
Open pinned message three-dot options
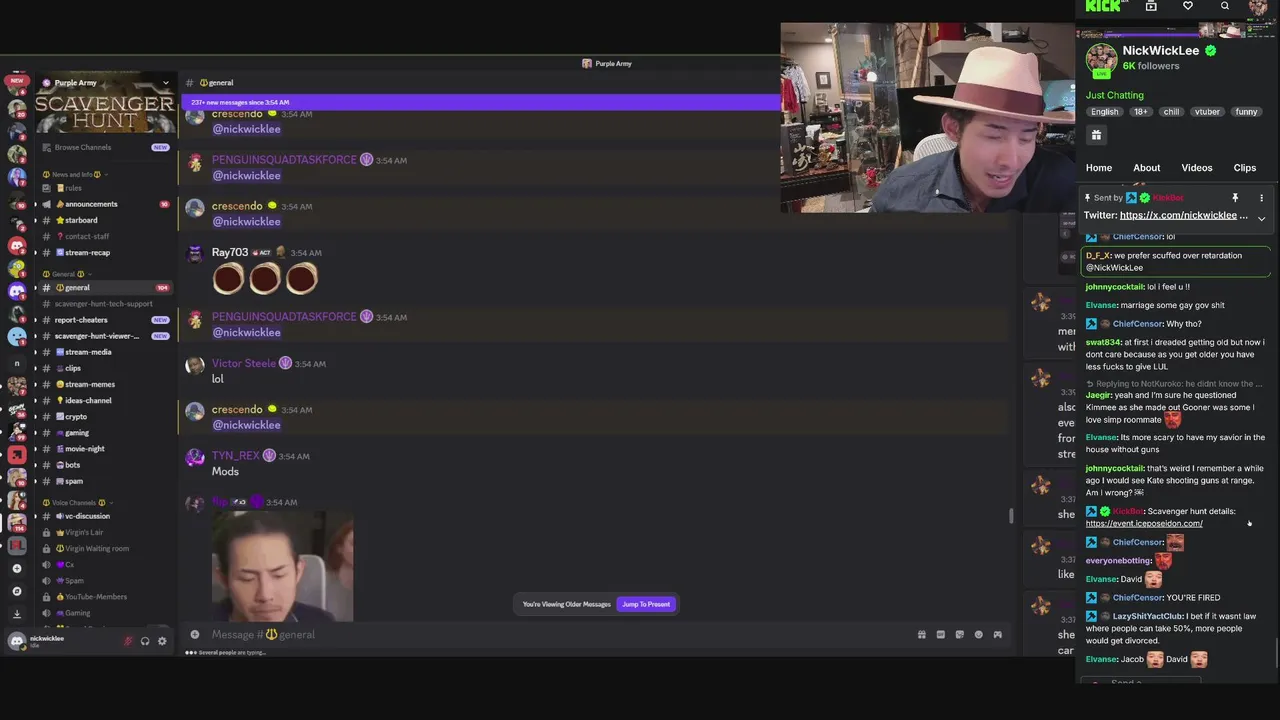point(1261,198)
